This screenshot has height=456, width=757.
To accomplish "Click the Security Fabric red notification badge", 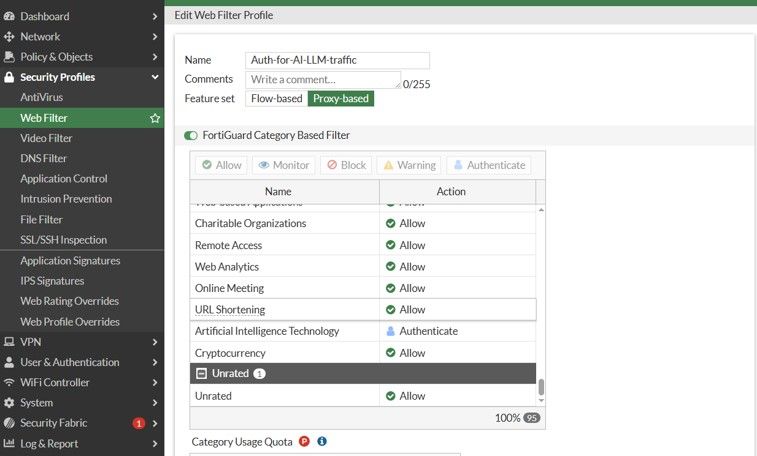I will [139, 423].
